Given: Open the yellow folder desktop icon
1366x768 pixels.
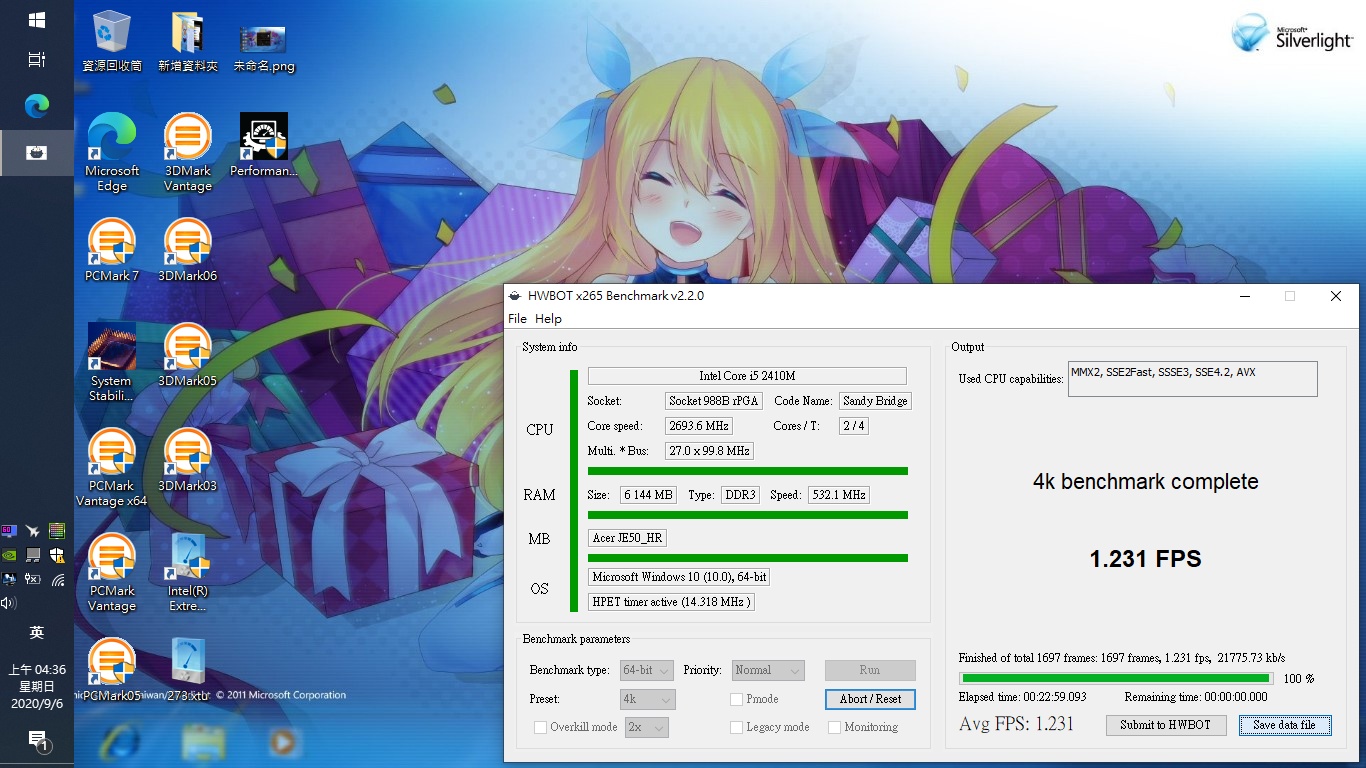Looking at the screenshot, I should click(188, 42).
